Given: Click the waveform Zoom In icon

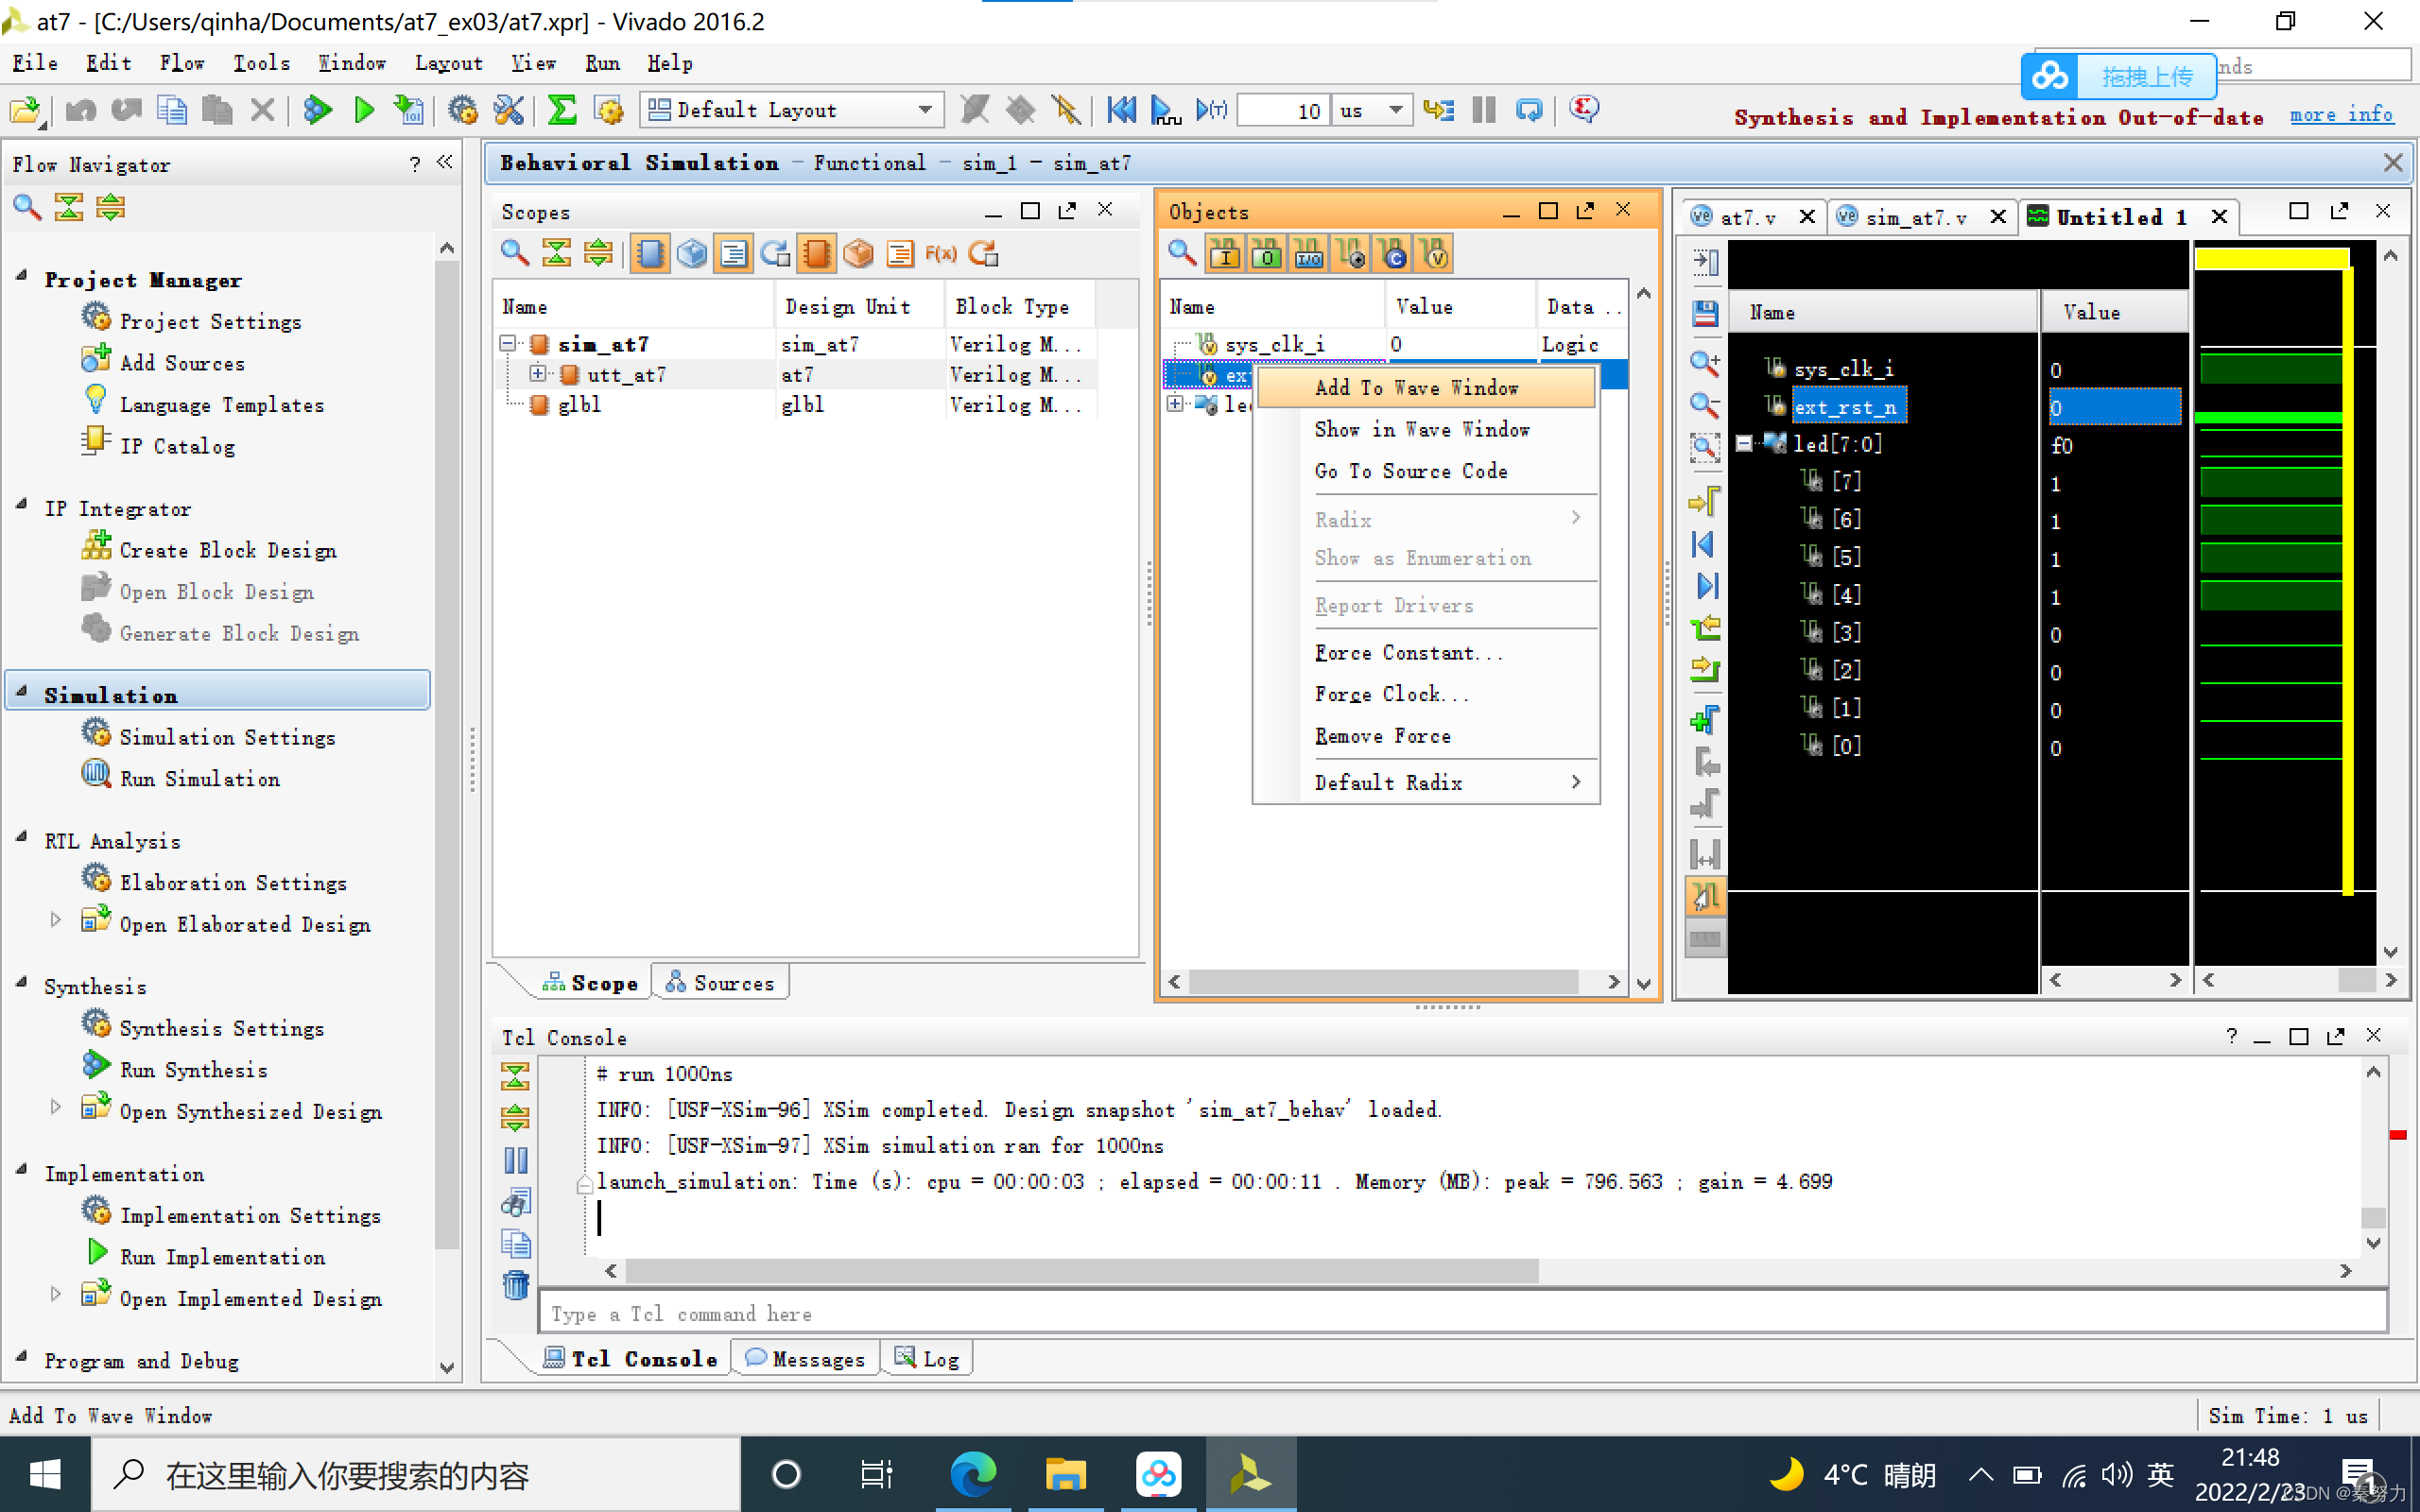Looking at the screenshot, I should tap(1705, 363).
